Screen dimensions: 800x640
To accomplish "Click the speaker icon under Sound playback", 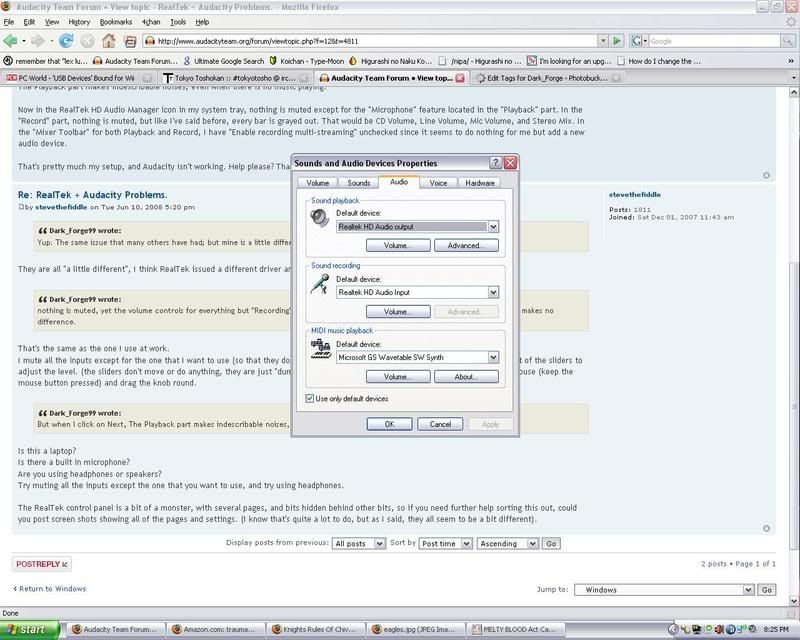I will coord(320,220).
